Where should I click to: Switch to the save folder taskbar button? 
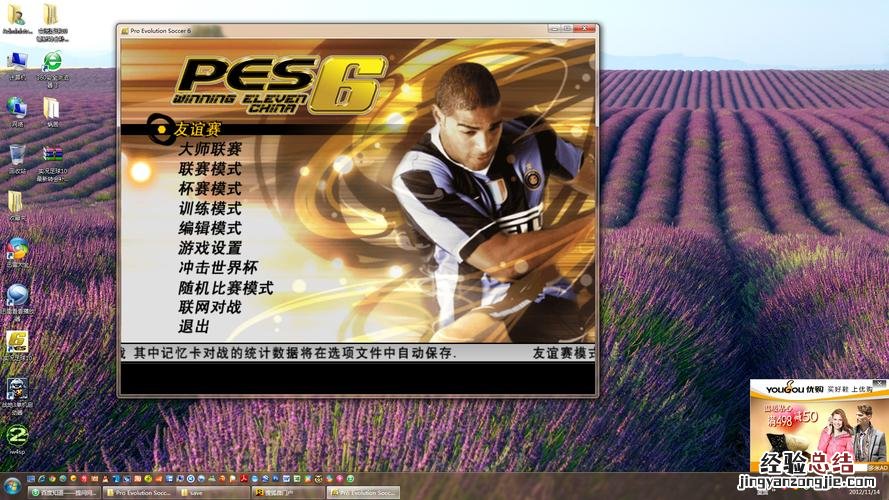pyautogui.click(x=213, y=493)
